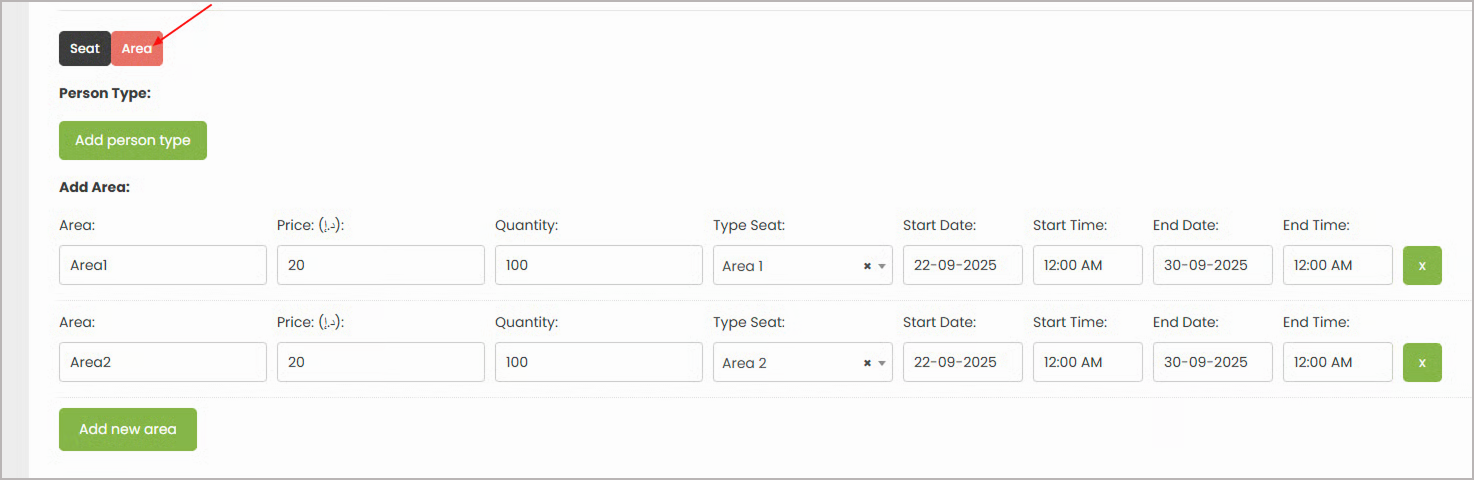Clear the Area 1 Type Seat selection
This screenshot has width=1474, height=480.
click(x=867, y=266)
